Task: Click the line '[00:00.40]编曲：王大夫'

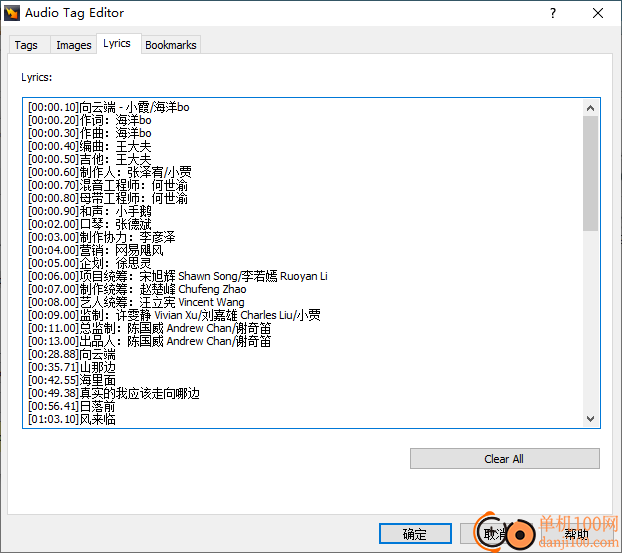Action: (90, 146)
